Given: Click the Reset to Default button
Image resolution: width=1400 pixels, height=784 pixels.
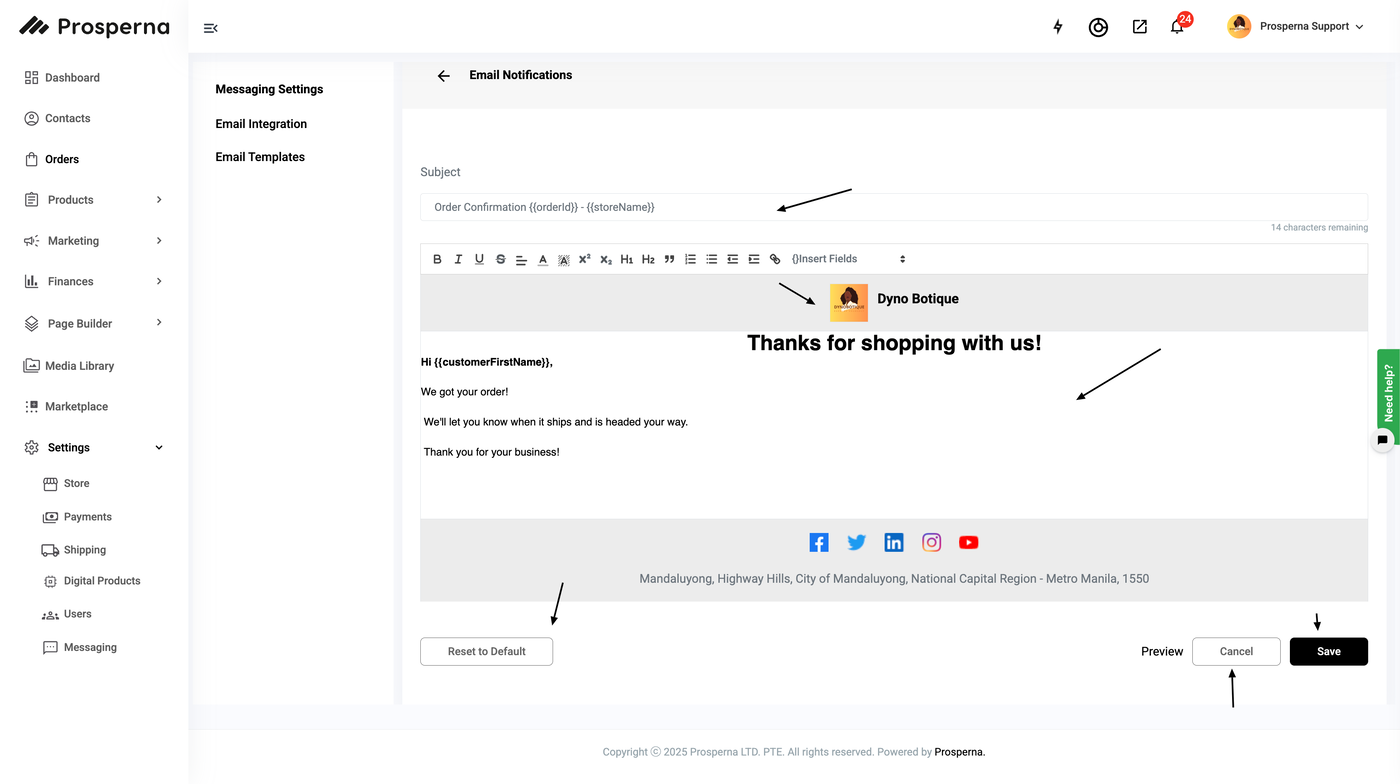Looking at the screenshot, I should pyautogui.click(x=486, y=651).
